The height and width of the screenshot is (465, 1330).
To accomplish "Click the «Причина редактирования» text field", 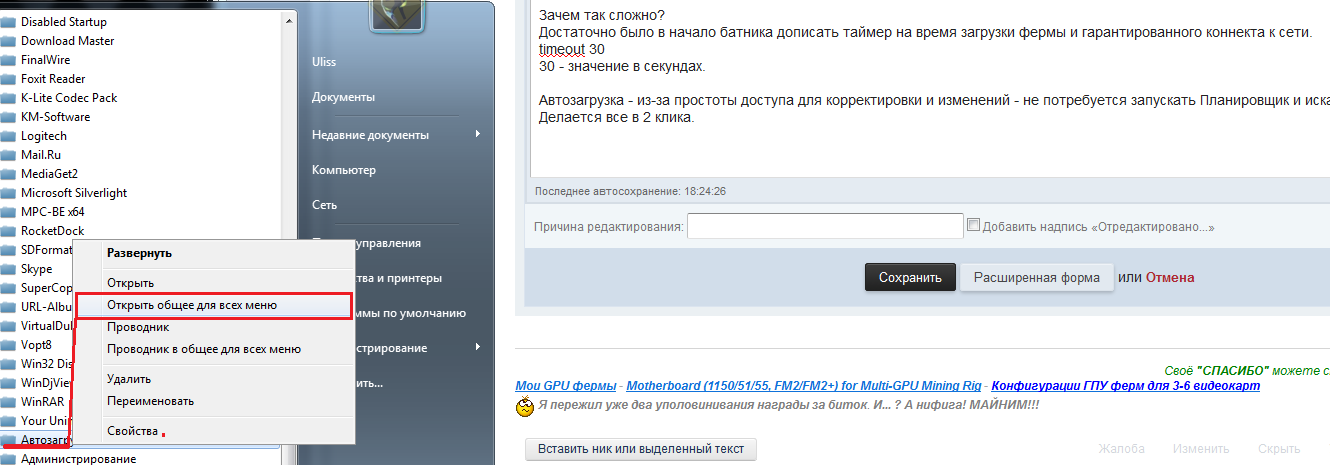I will pyautogui.click(x=825, y=227).
